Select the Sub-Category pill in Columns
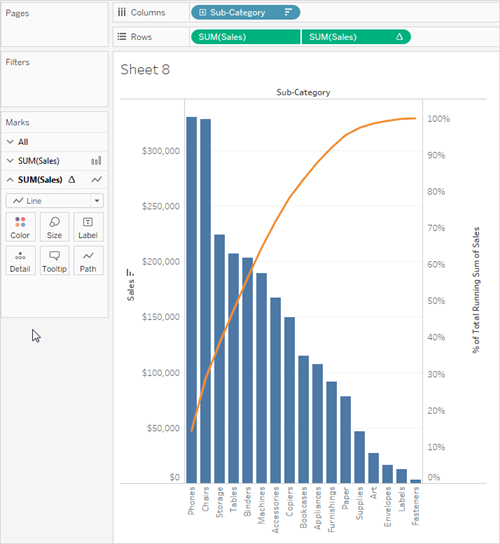The image size is (500, 544). 245,12
